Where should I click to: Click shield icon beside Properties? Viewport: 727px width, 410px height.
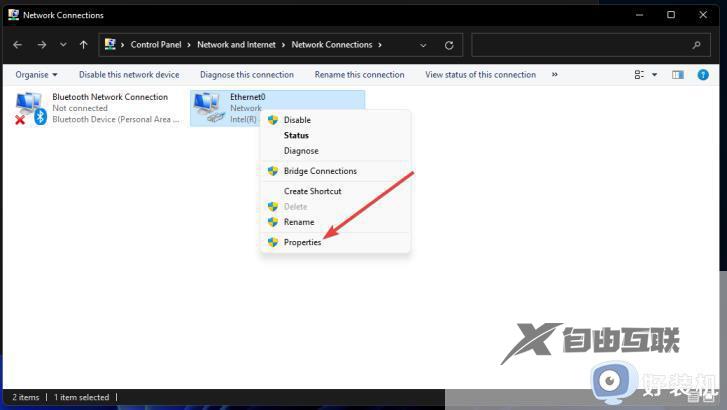pyautogui.click(x=273, y=242)
